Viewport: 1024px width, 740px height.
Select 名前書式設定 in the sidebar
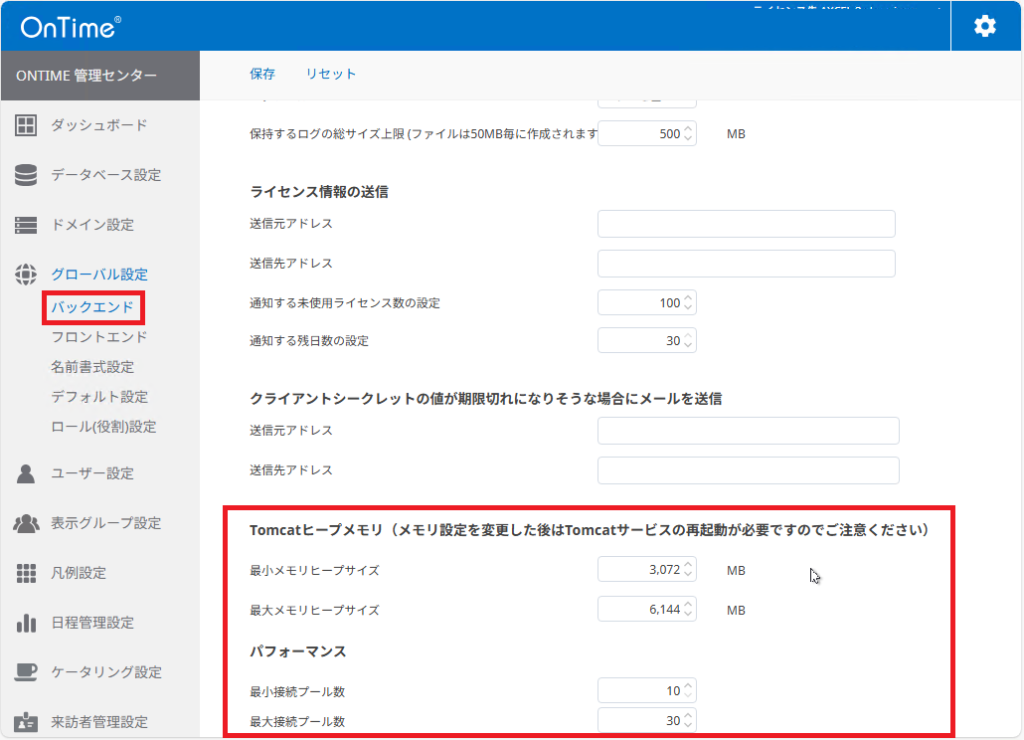(92, 367)
